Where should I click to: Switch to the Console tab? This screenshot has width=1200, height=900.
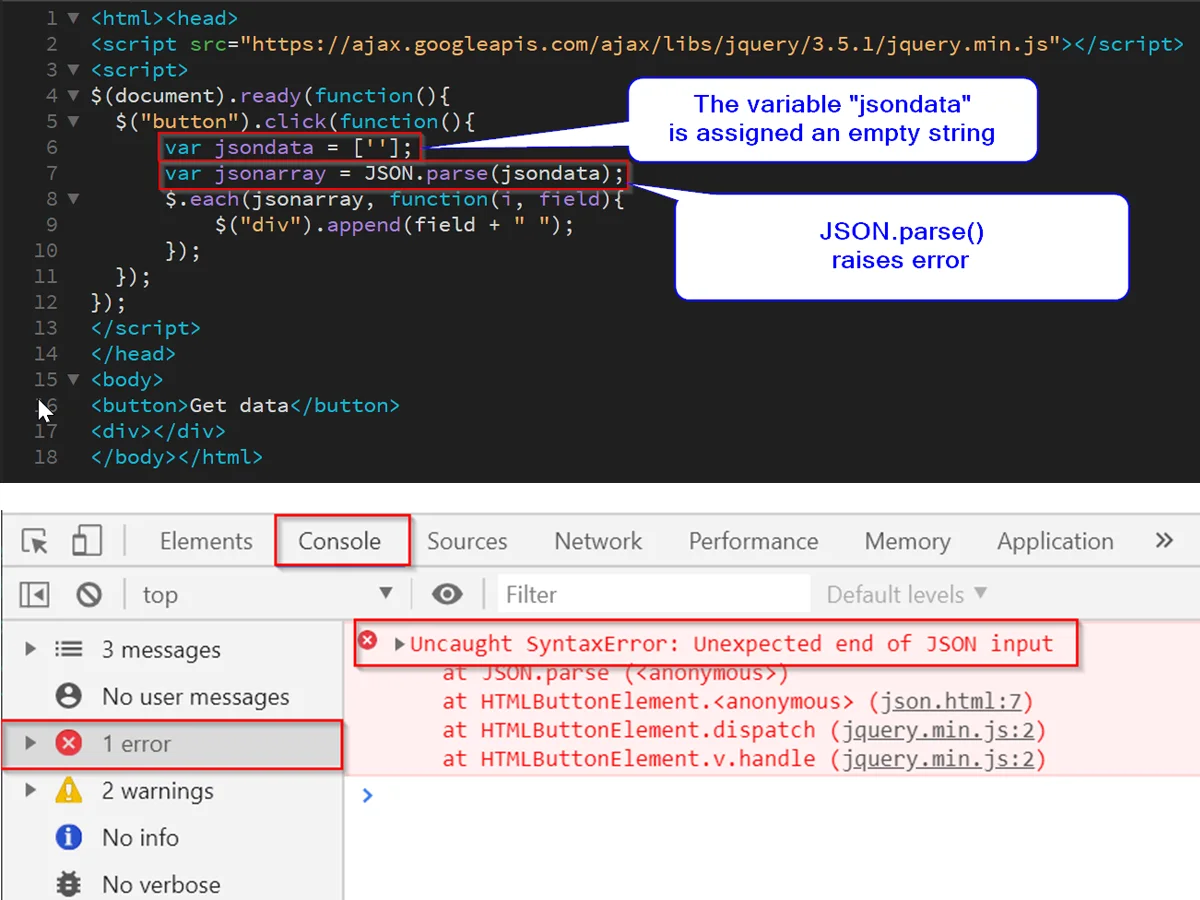[x=340, y=541]
